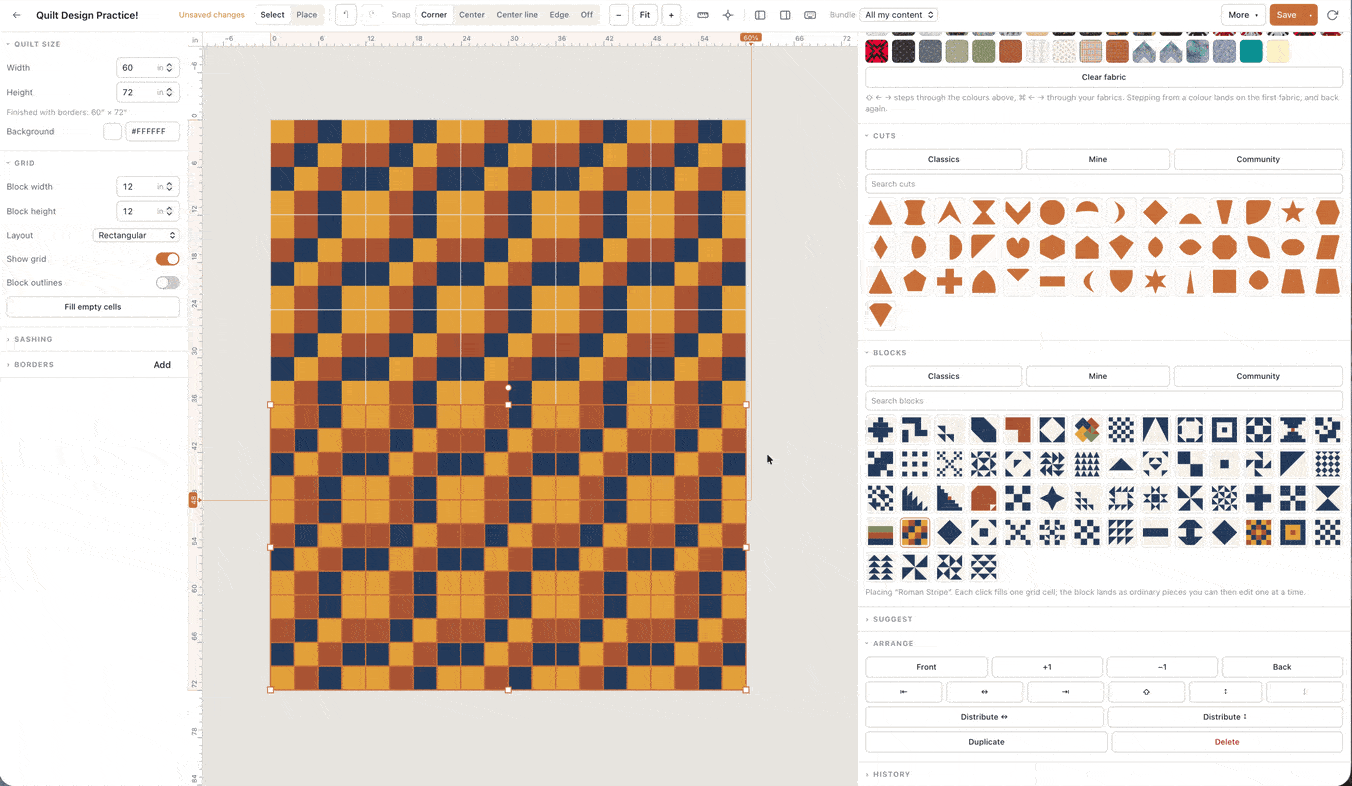Expand the Borders section
This screenshot has width=1352, height=786.
coord(34,365)
